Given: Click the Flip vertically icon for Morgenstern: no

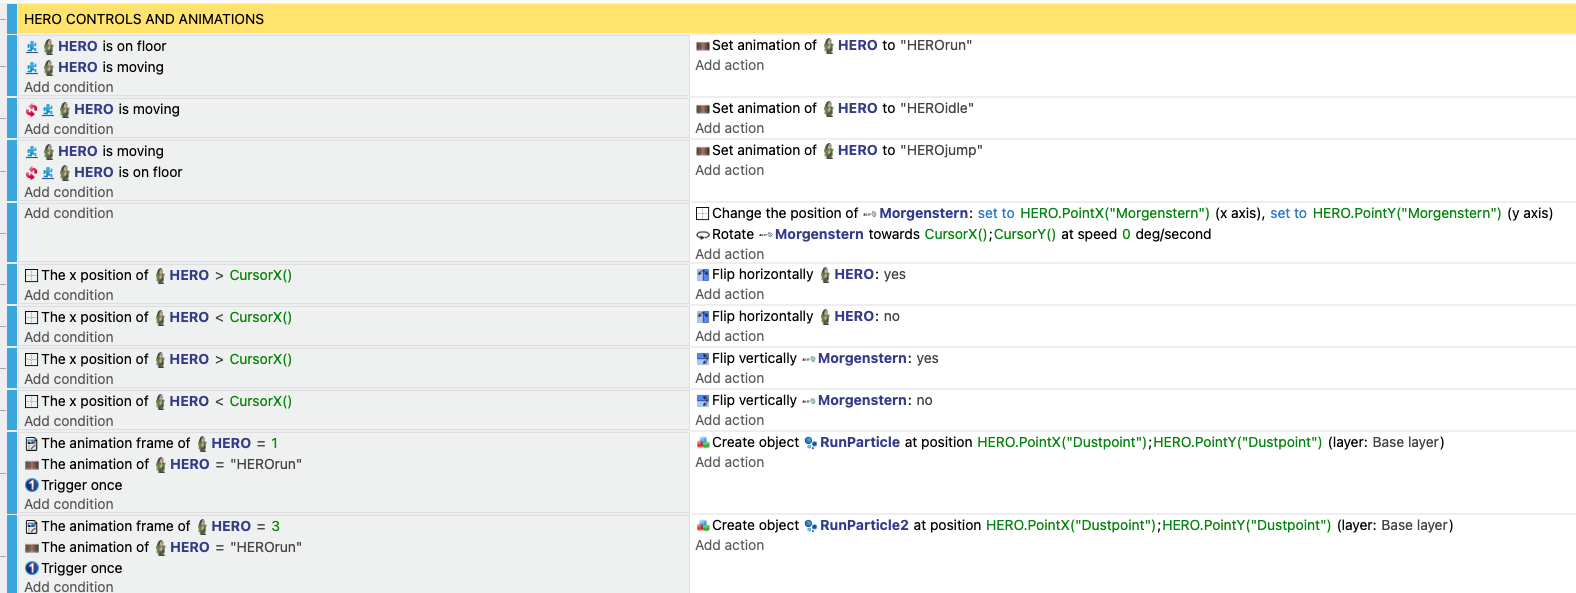Looking at the screenshot, I should (x=703, y=401).
